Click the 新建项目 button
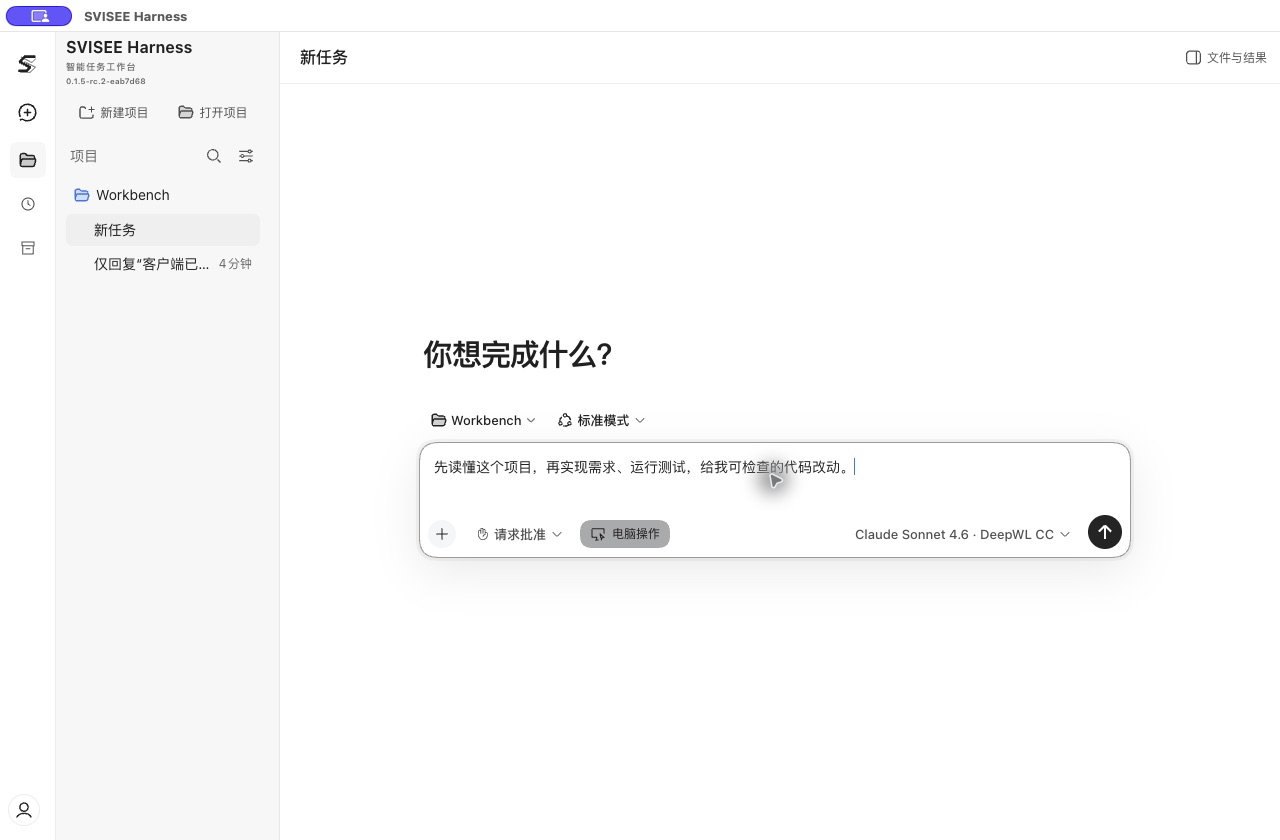The width and height of the screenshot is (1280, 840). click(x=113, y=113)
